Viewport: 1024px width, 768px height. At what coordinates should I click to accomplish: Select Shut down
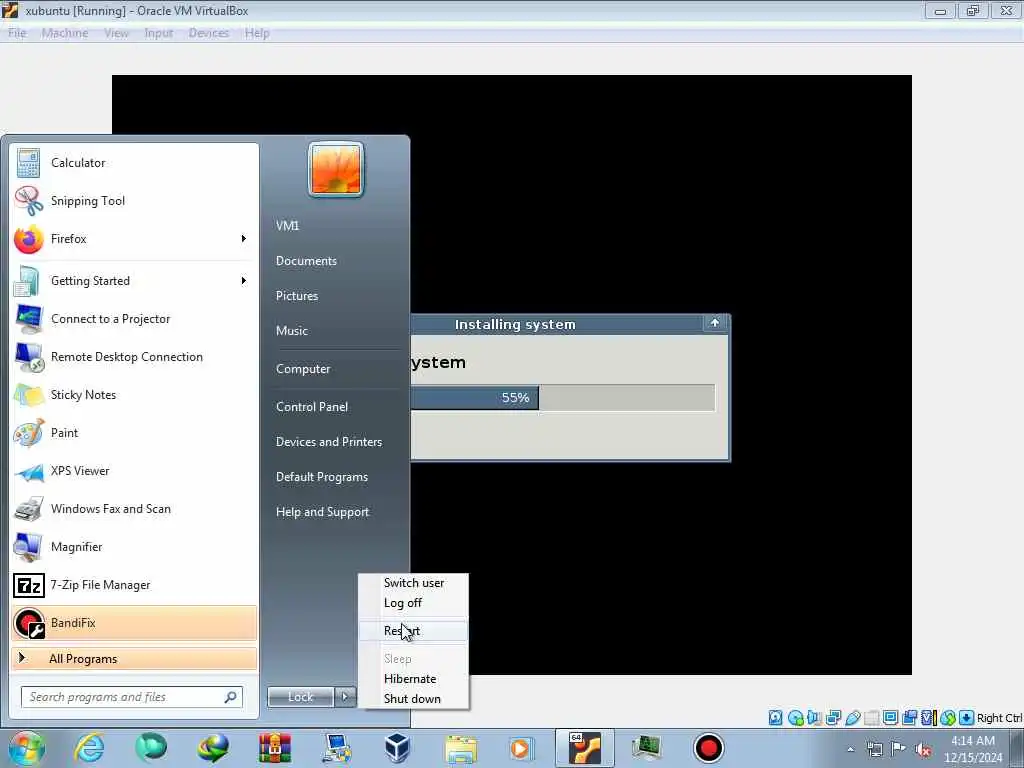point(413,699)
